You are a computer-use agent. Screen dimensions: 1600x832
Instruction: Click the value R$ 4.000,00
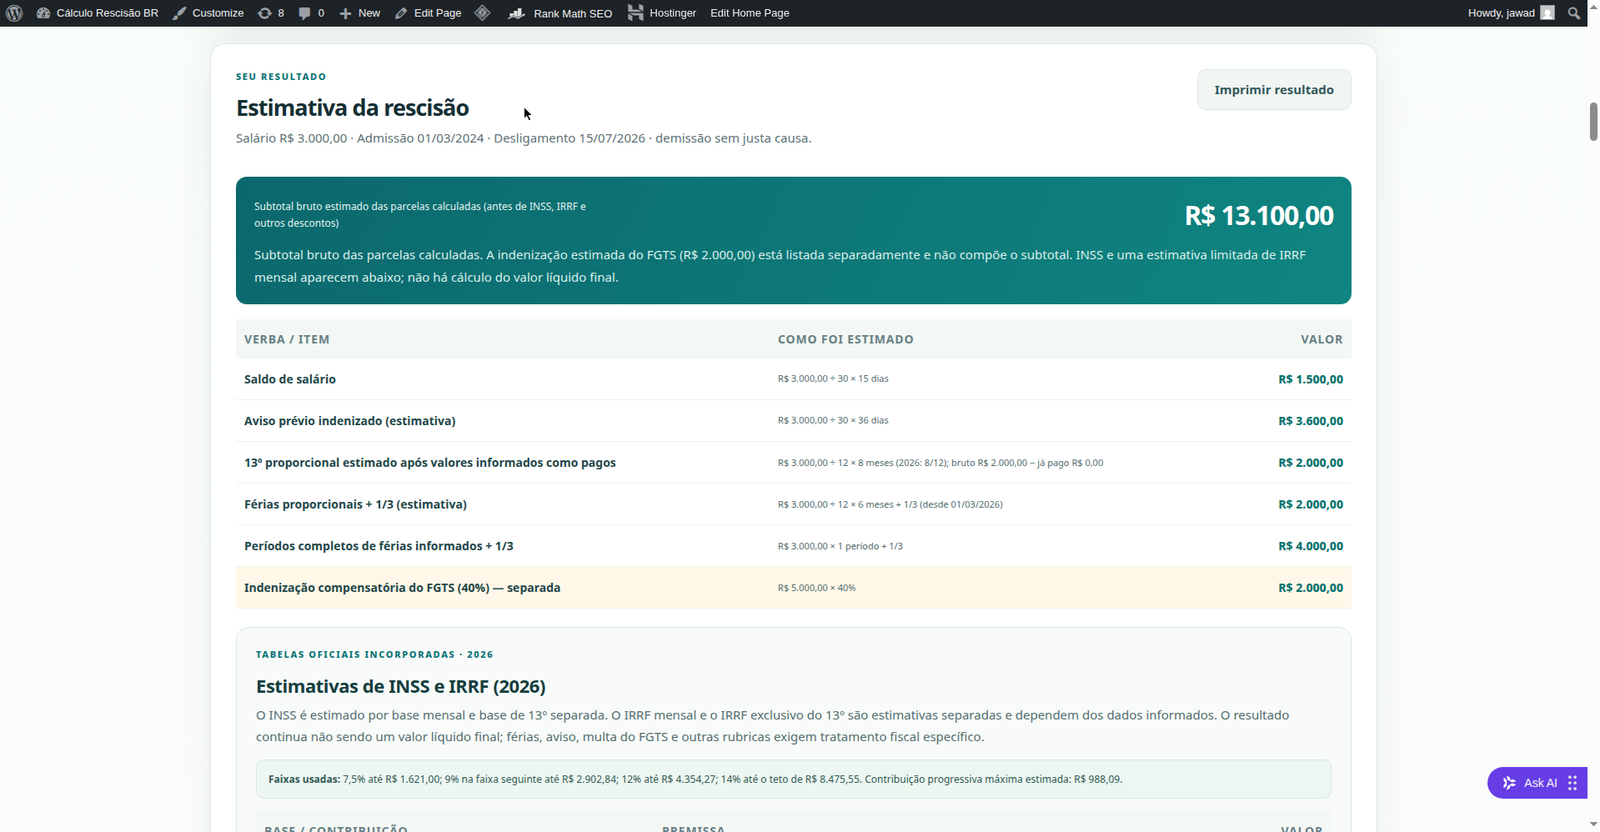[x=1310, y=546]
